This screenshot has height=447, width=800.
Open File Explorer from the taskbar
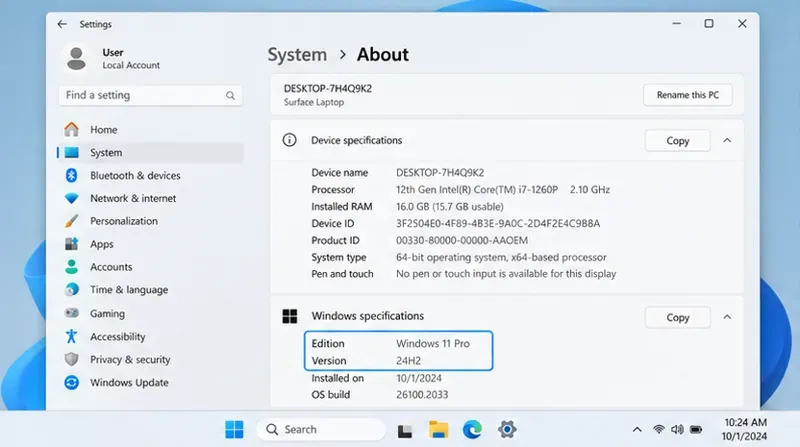click(438, 430)
